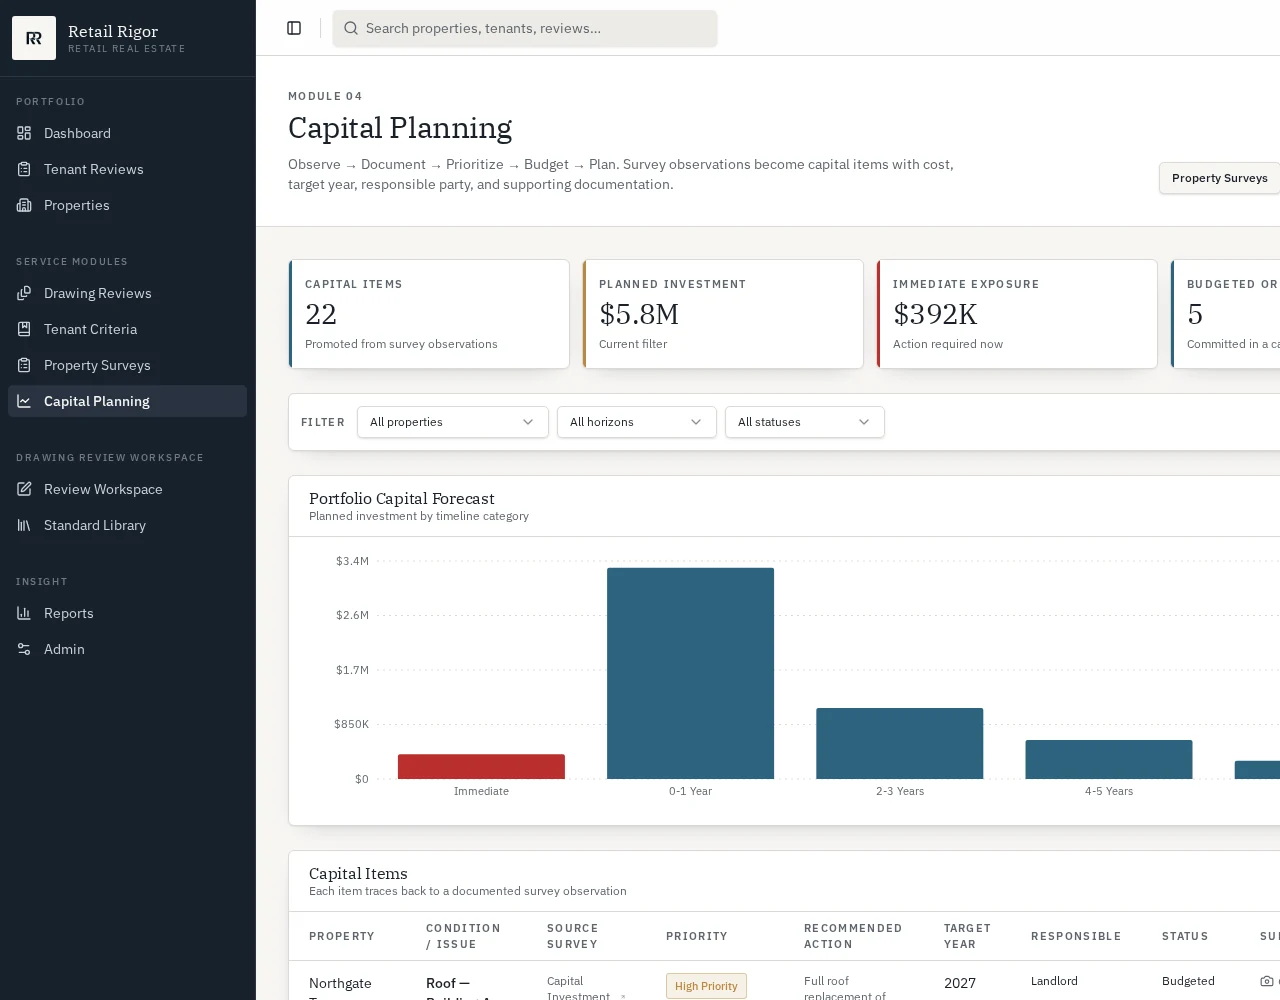The width and height of the screenshot is (1280, 1000).
Task: Select the 0-1 Year forecast bar
Action: point(690,673)
